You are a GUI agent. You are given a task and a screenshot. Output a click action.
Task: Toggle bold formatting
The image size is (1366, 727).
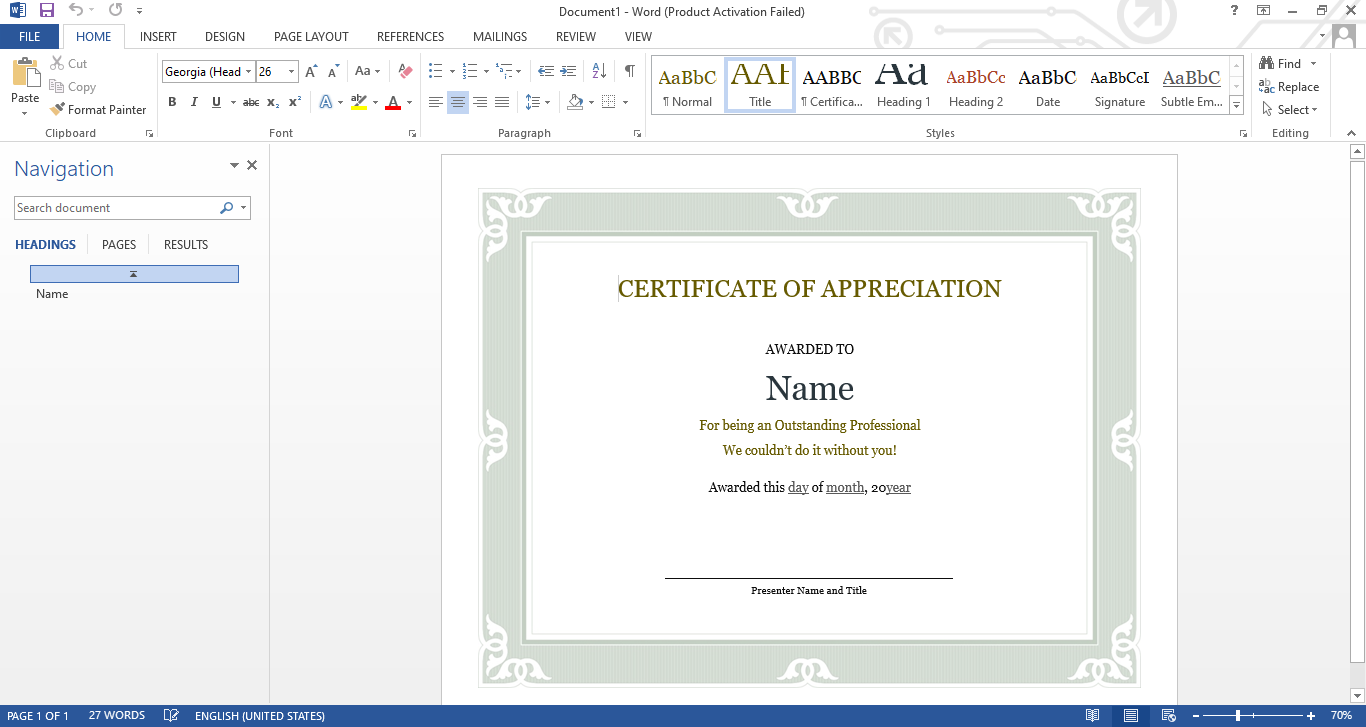[x=171, y=101]
